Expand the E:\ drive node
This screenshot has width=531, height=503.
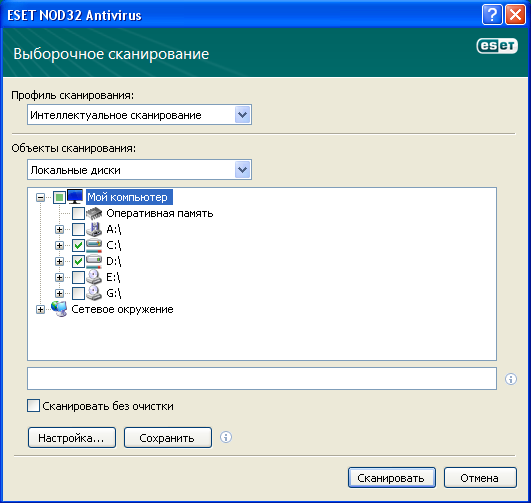(x=59, y=277)
